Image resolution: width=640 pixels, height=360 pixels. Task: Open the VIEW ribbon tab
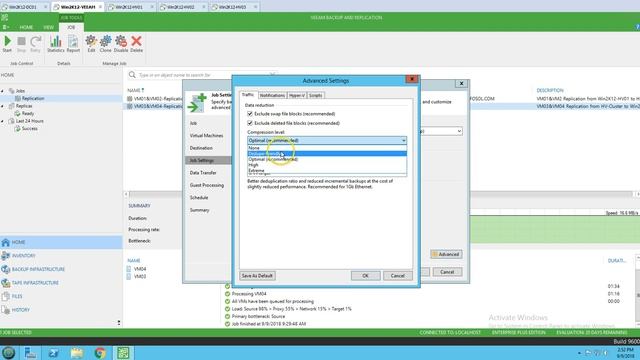[x=49, y=27]
